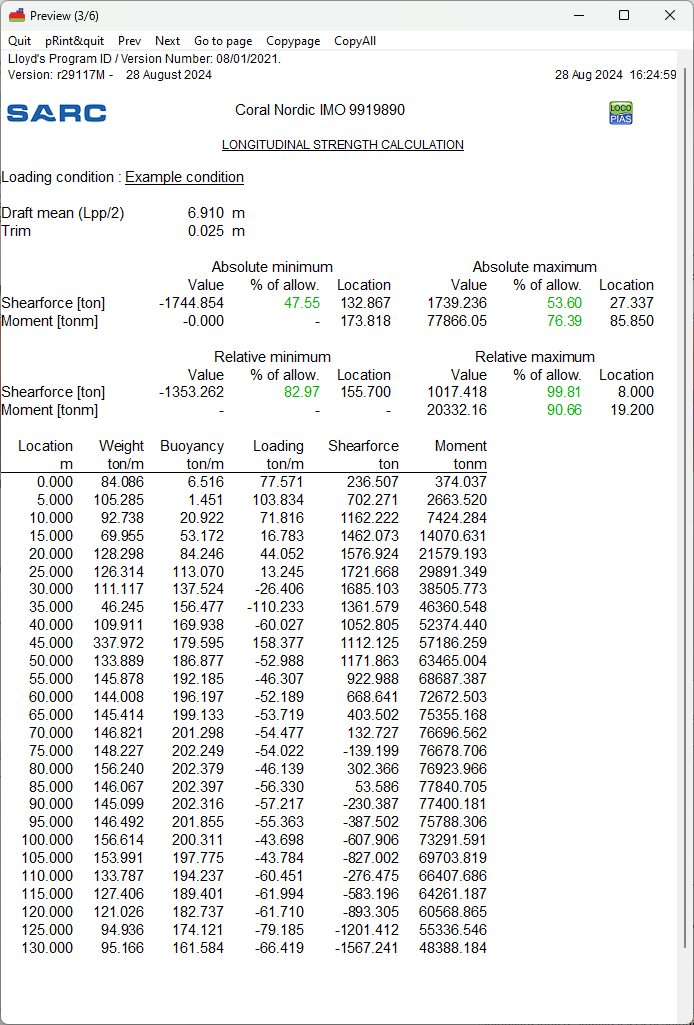This screenshot has height=1025, width=694.
Task: Click the green percentage 82.97
Action: [x=302, y=392]
